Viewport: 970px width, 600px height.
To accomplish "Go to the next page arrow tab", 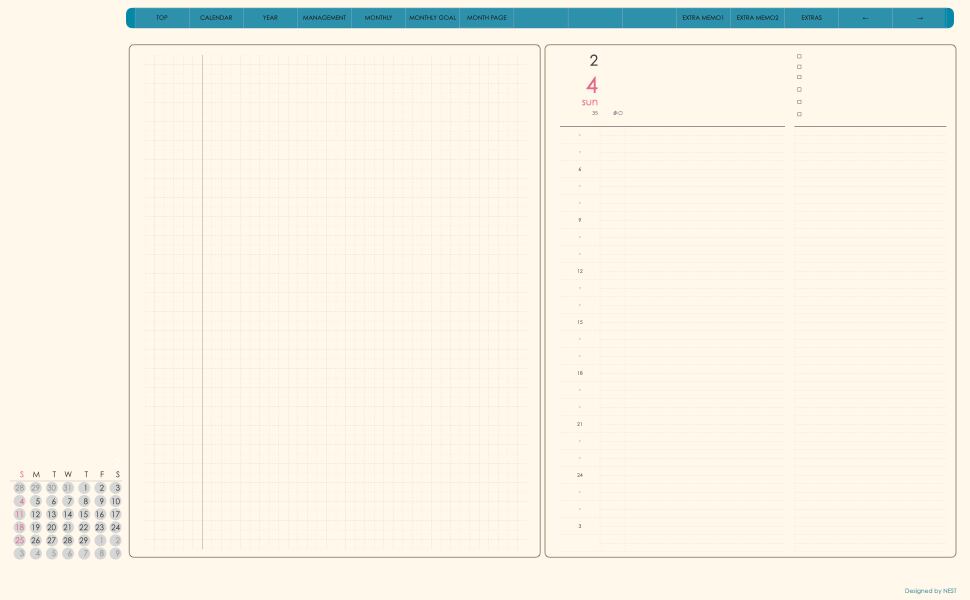I will click(919, 18).
